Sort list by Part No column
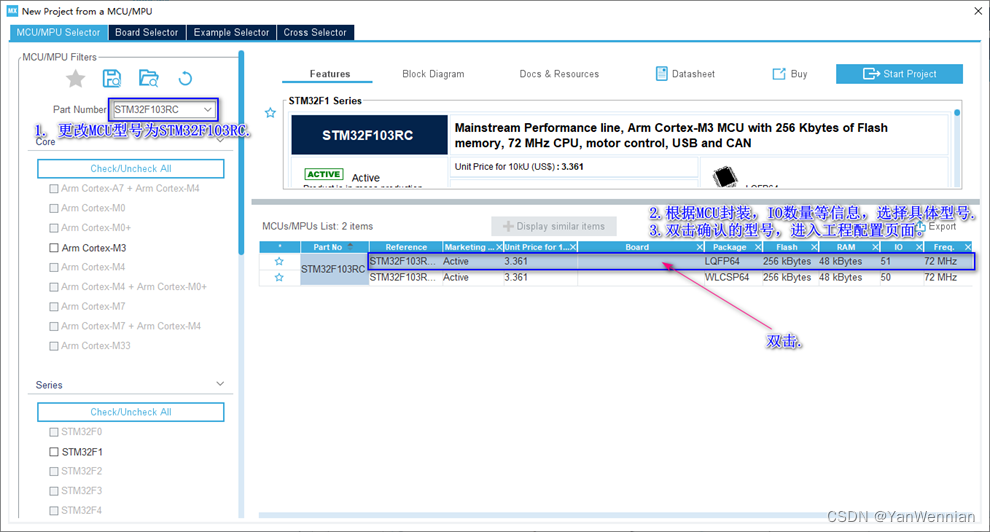Screen dimensions: 990x532 coord(334,247)
